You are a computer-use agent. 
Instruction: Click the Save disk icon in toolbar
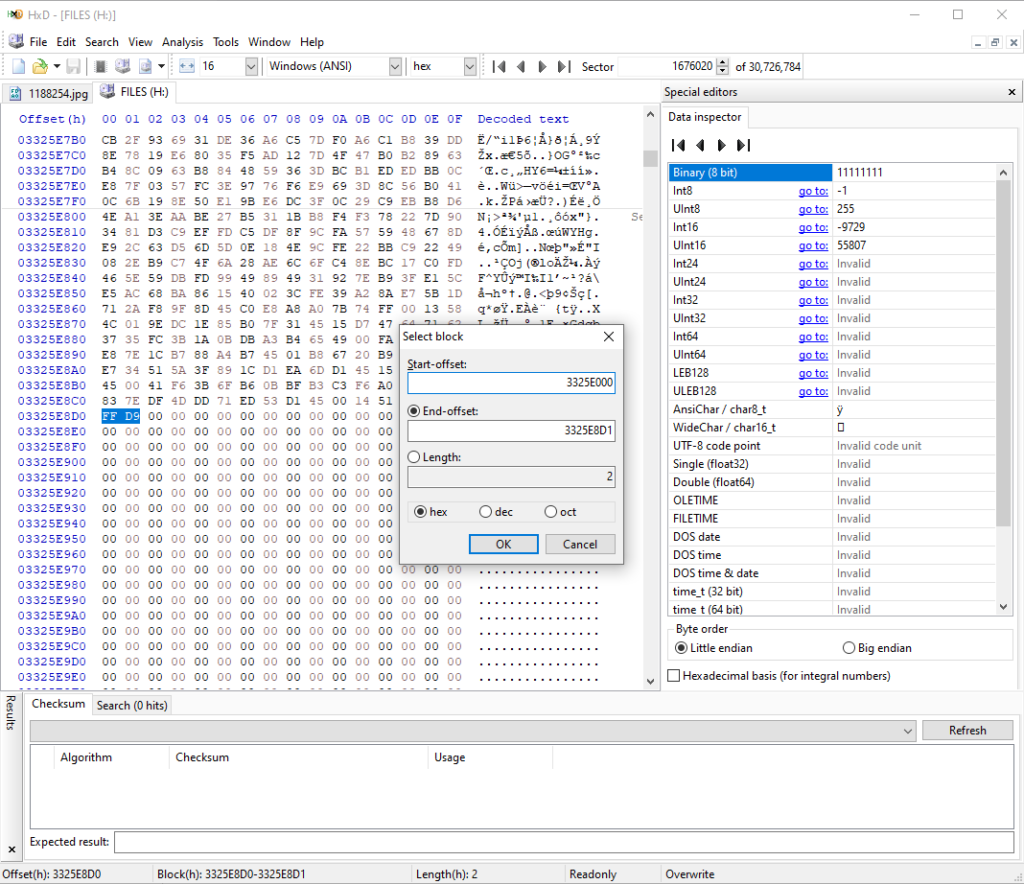73,67
